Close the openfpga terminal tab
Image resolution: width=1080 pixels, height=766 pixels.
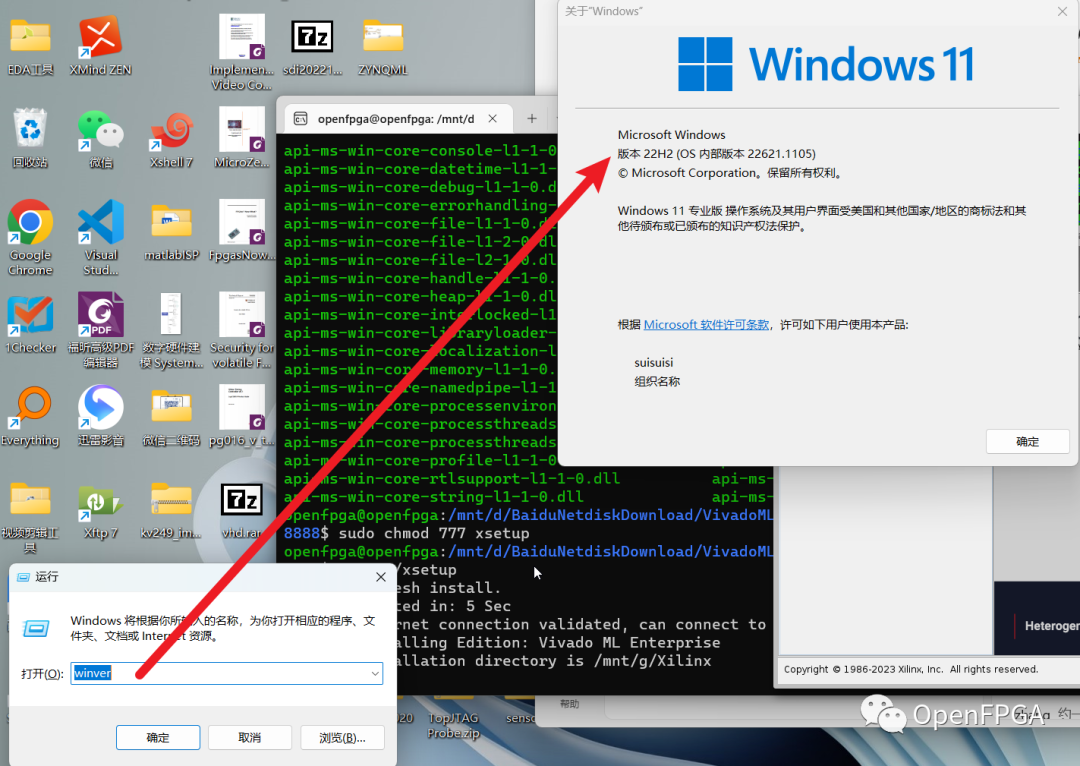492,118
